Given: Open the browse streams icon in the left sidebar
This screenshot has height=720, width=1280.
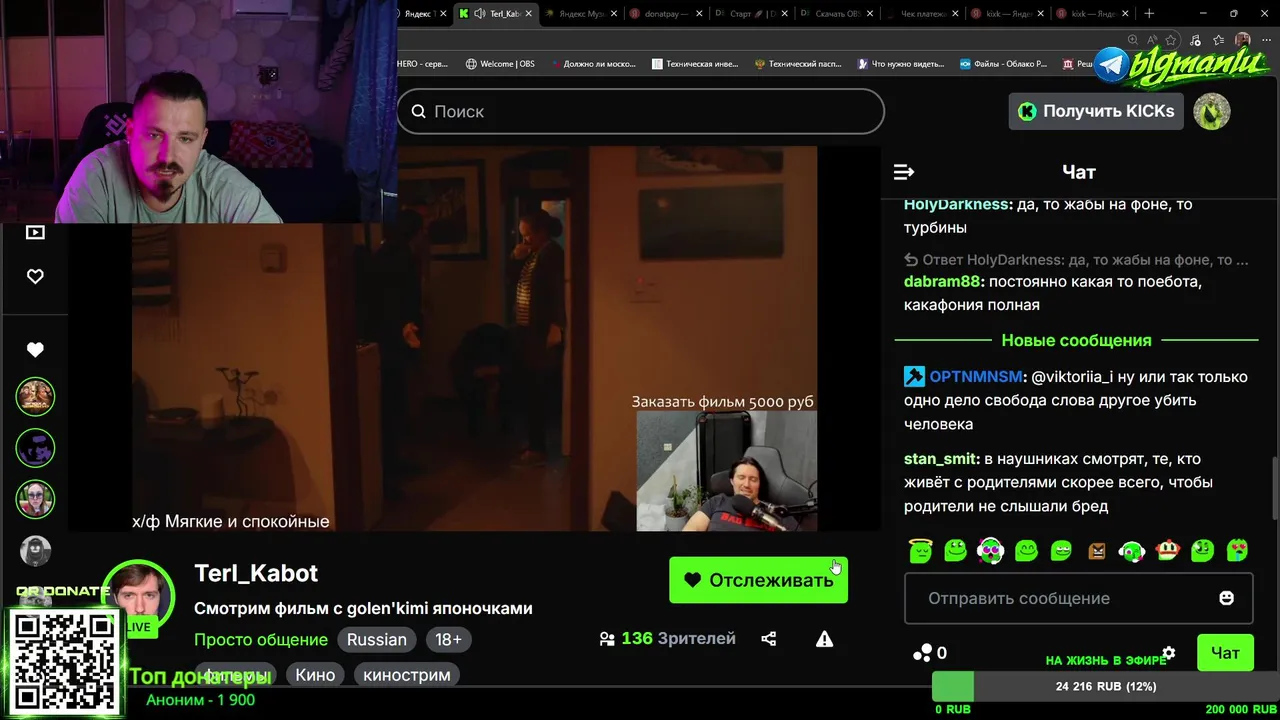Looking at the screenshot, I should tap(35, 232).
